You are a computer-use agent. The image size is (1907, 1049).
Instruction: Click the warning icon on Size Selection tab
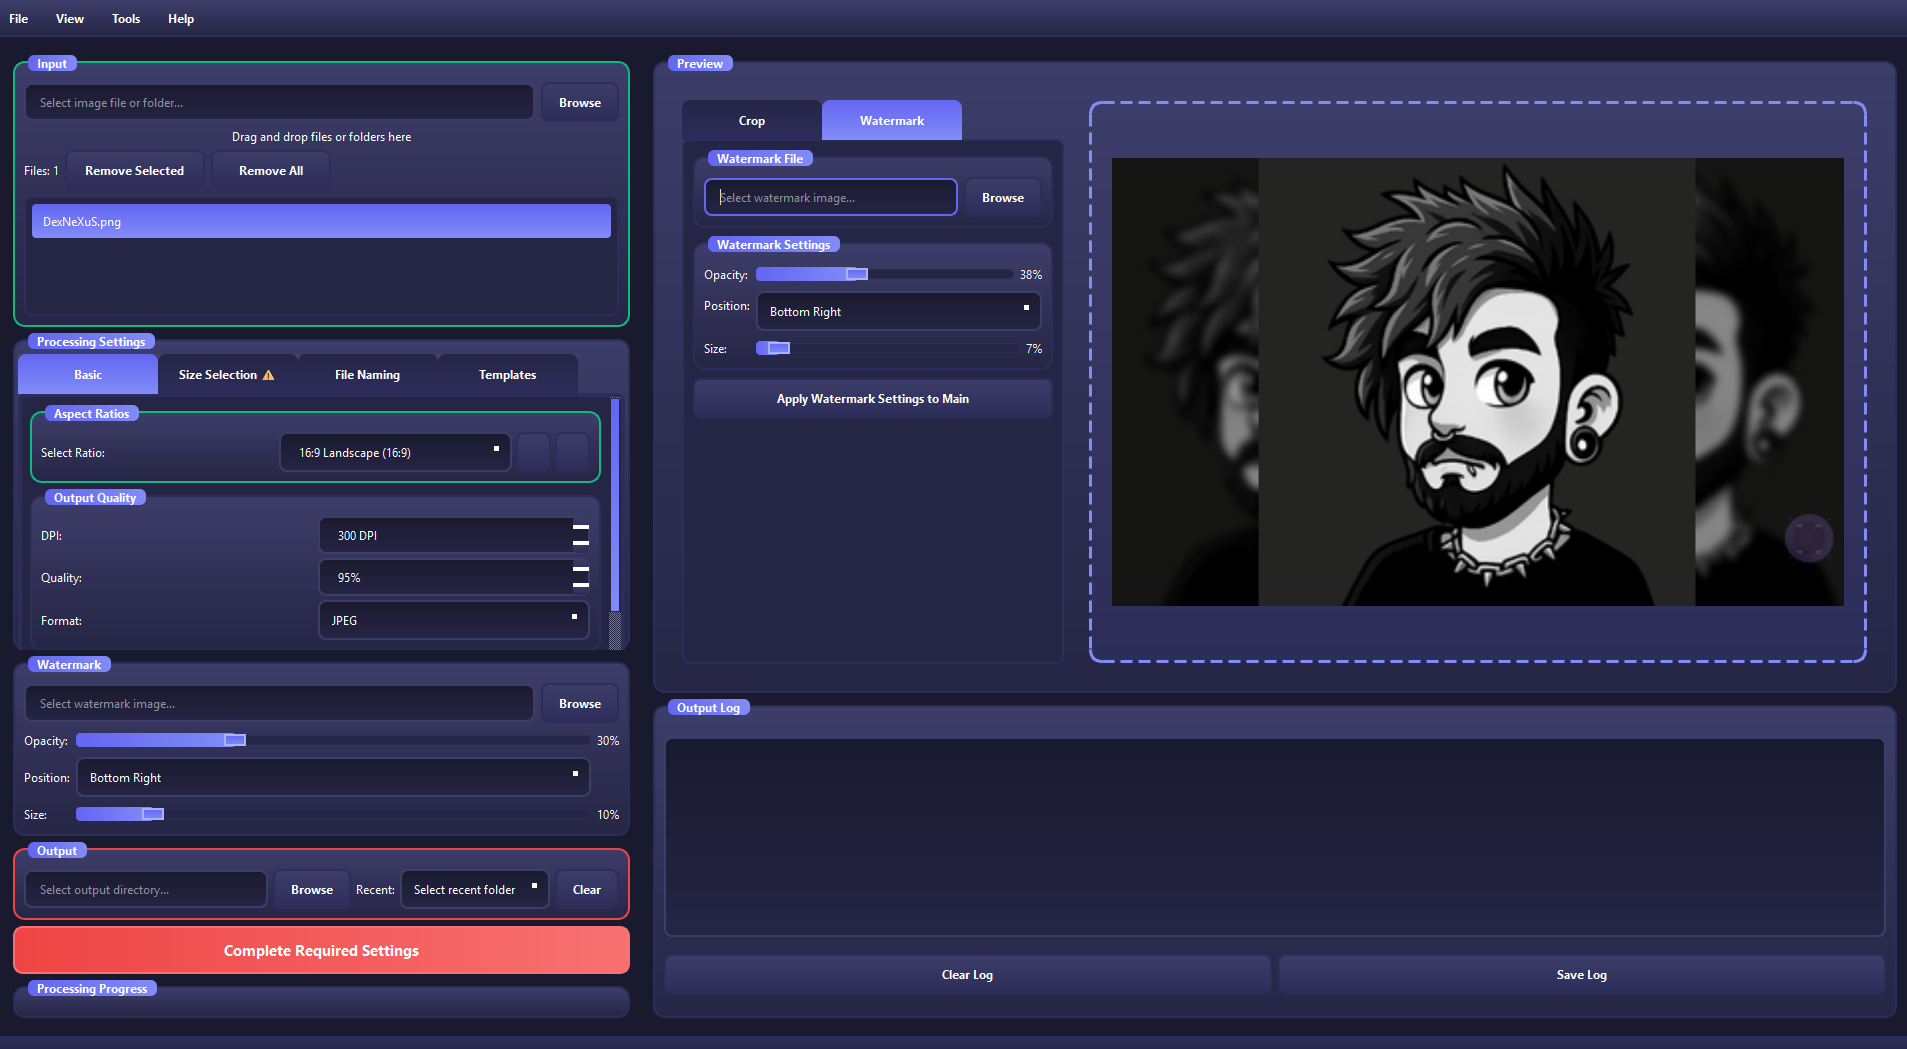click(268, 374)
